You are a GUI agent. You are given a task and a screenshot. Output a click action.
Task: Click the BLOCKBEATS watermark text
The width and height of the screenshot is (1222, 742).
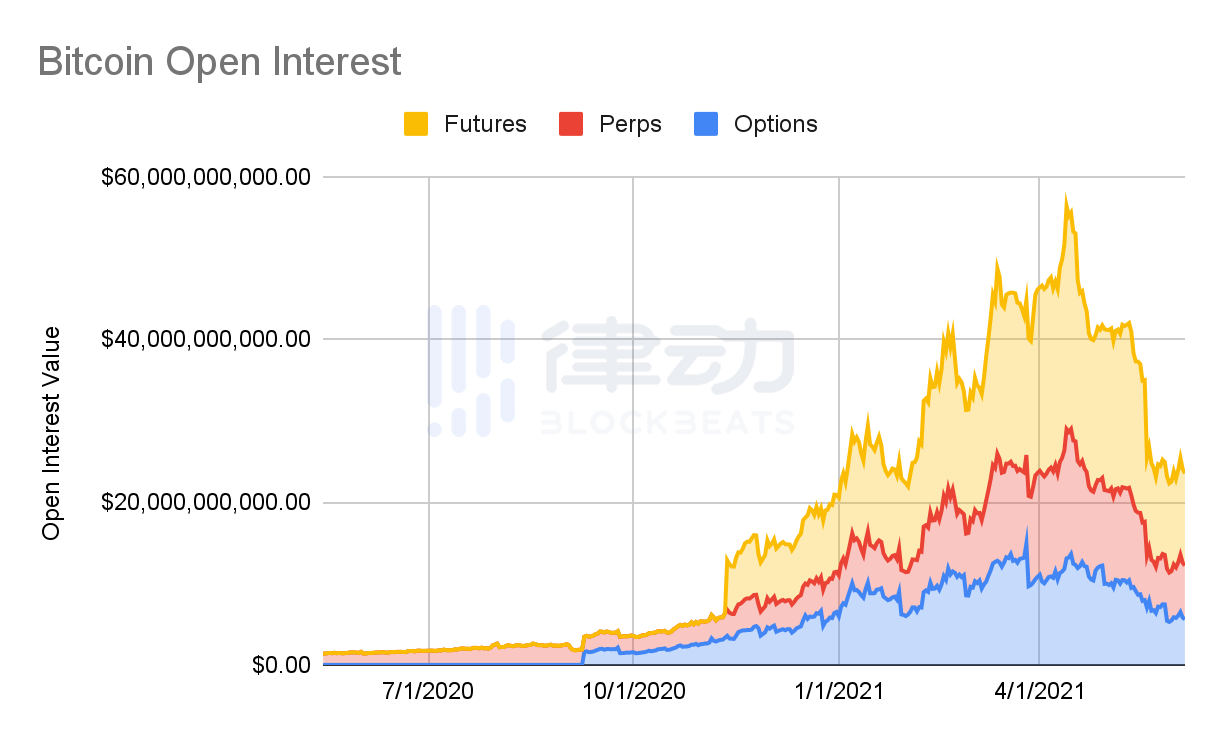click(667, 423)
